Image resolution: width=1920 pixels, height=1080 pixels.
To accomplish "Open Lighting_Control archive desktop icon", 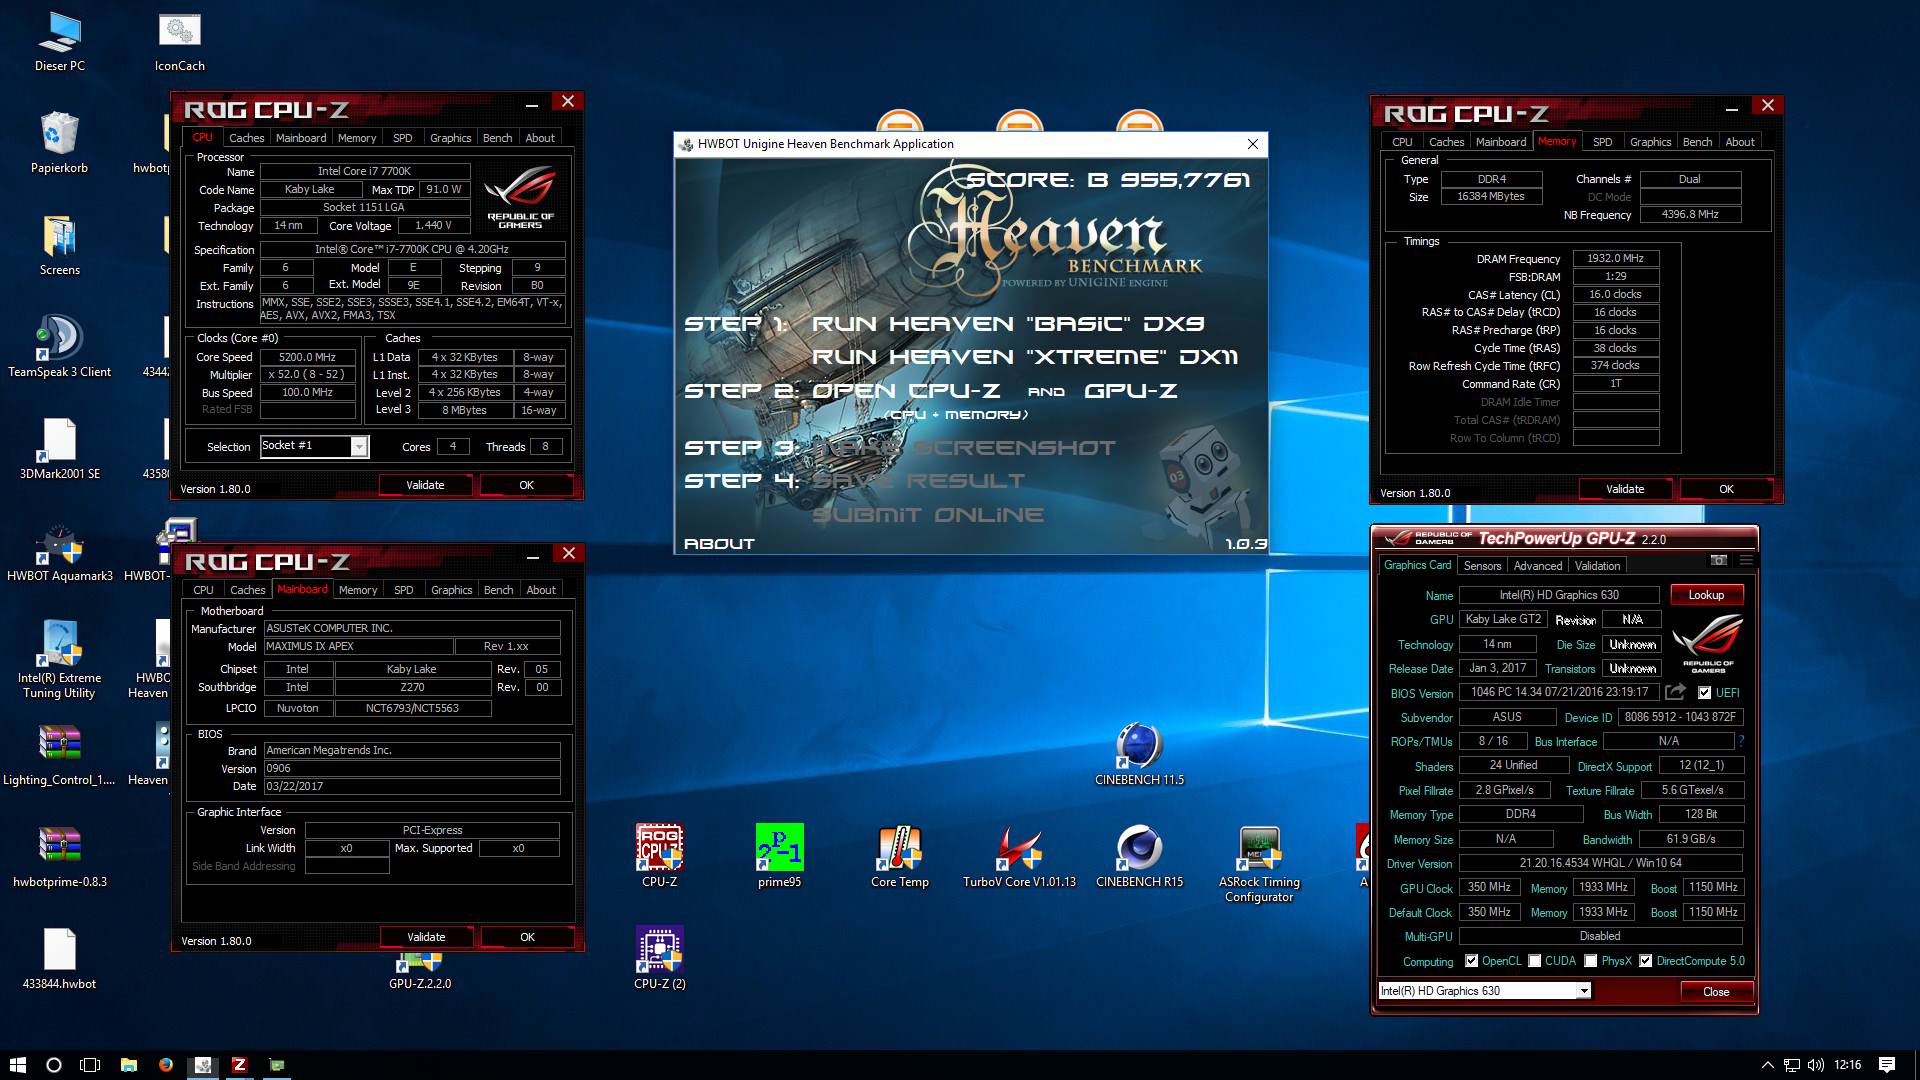I will pos(60,755).
